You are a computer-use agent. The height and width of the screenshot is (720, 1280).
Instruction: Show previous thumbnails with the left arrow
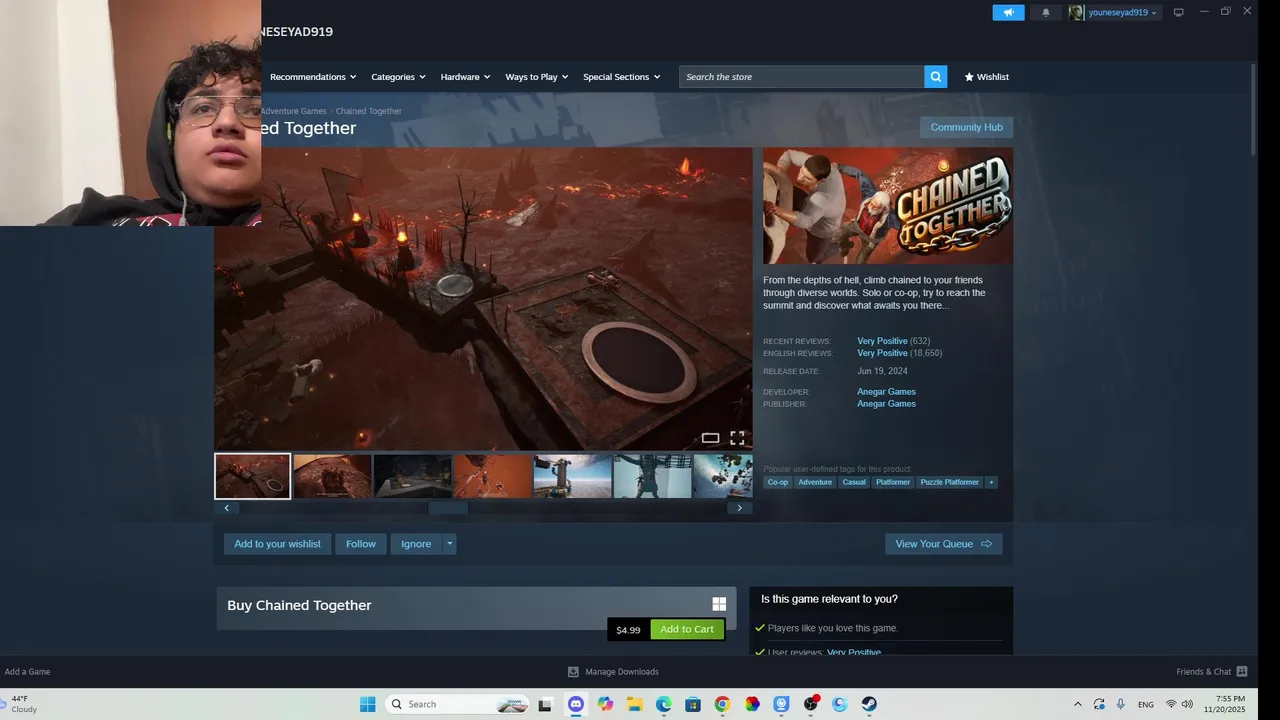[x=227, y=508]
